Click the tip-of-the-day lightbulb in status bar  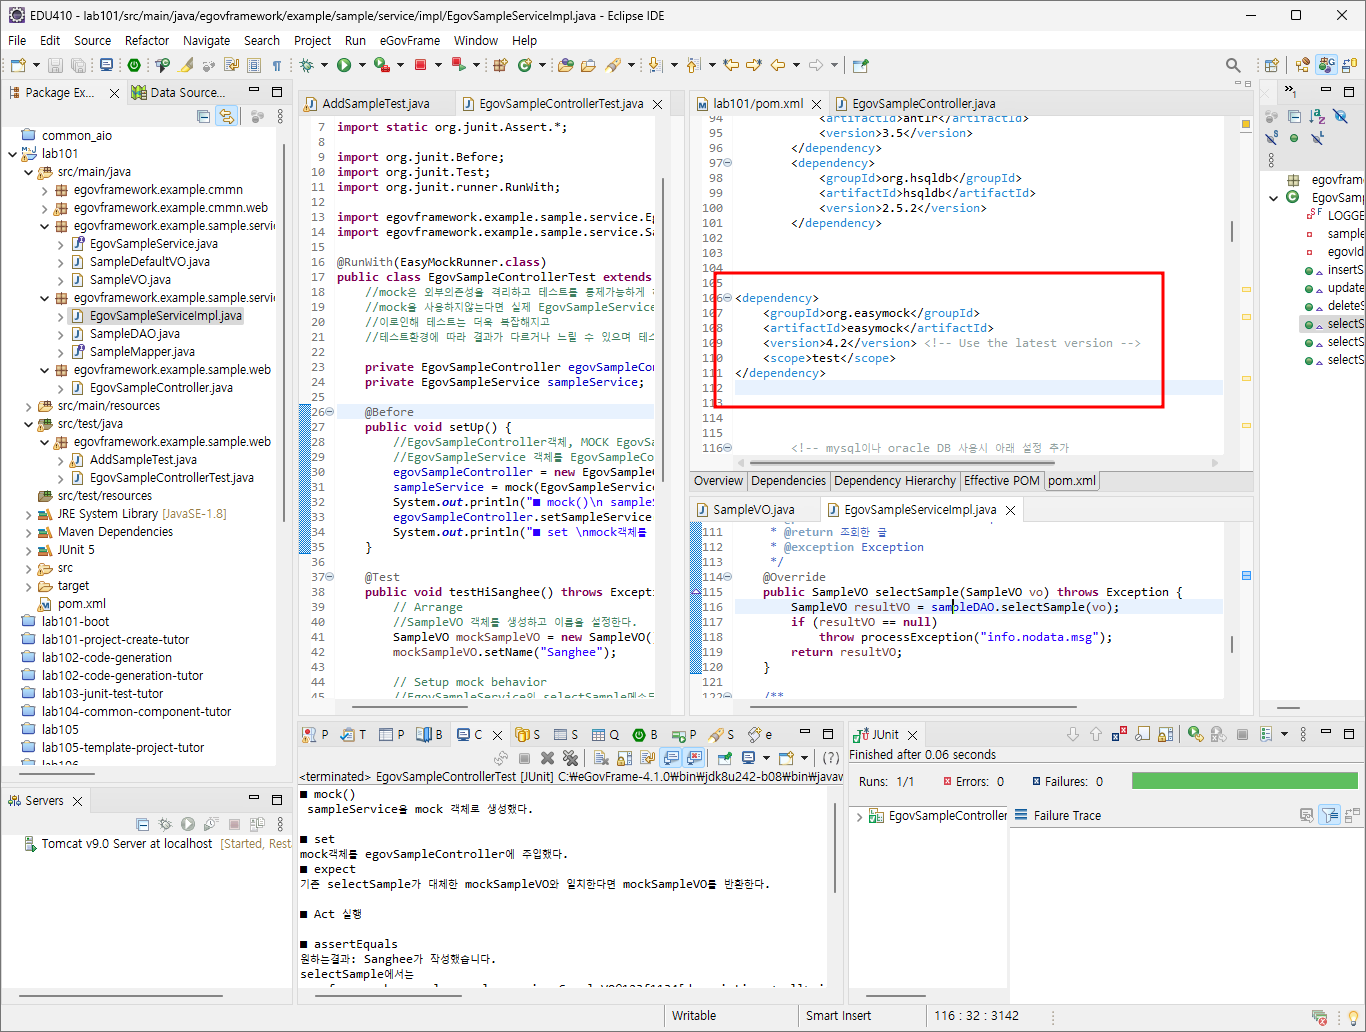[x=1353, y=1017]
